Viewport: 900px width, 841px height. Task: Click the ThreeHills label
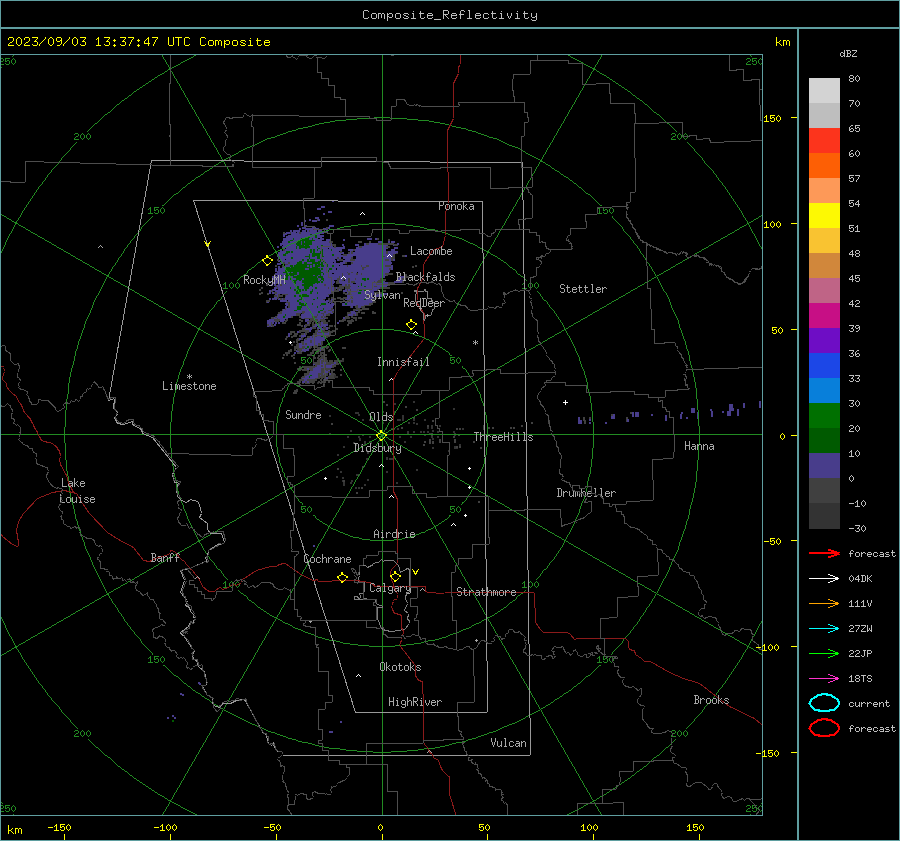[x=503, y=437]
